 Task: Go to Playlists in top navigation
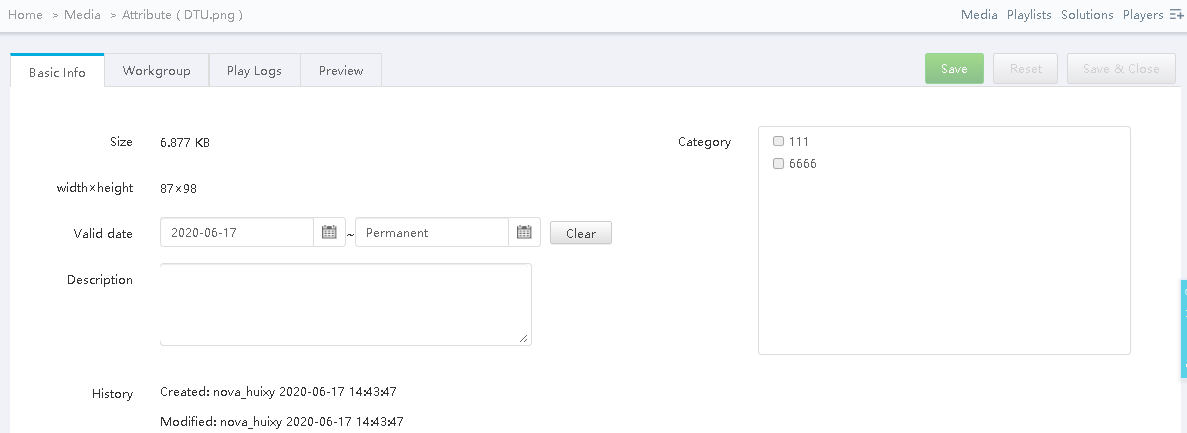[1029, 14]
